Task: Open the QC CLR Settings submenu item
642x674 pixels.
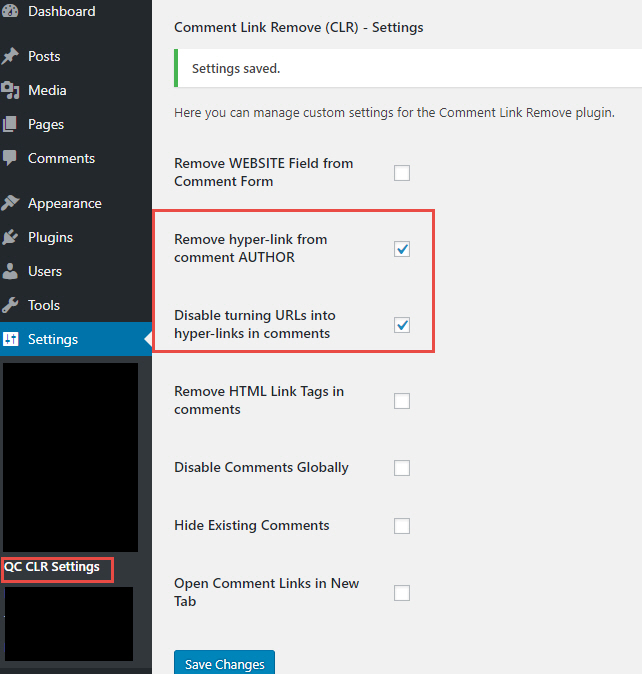Action: coord(52,567)
